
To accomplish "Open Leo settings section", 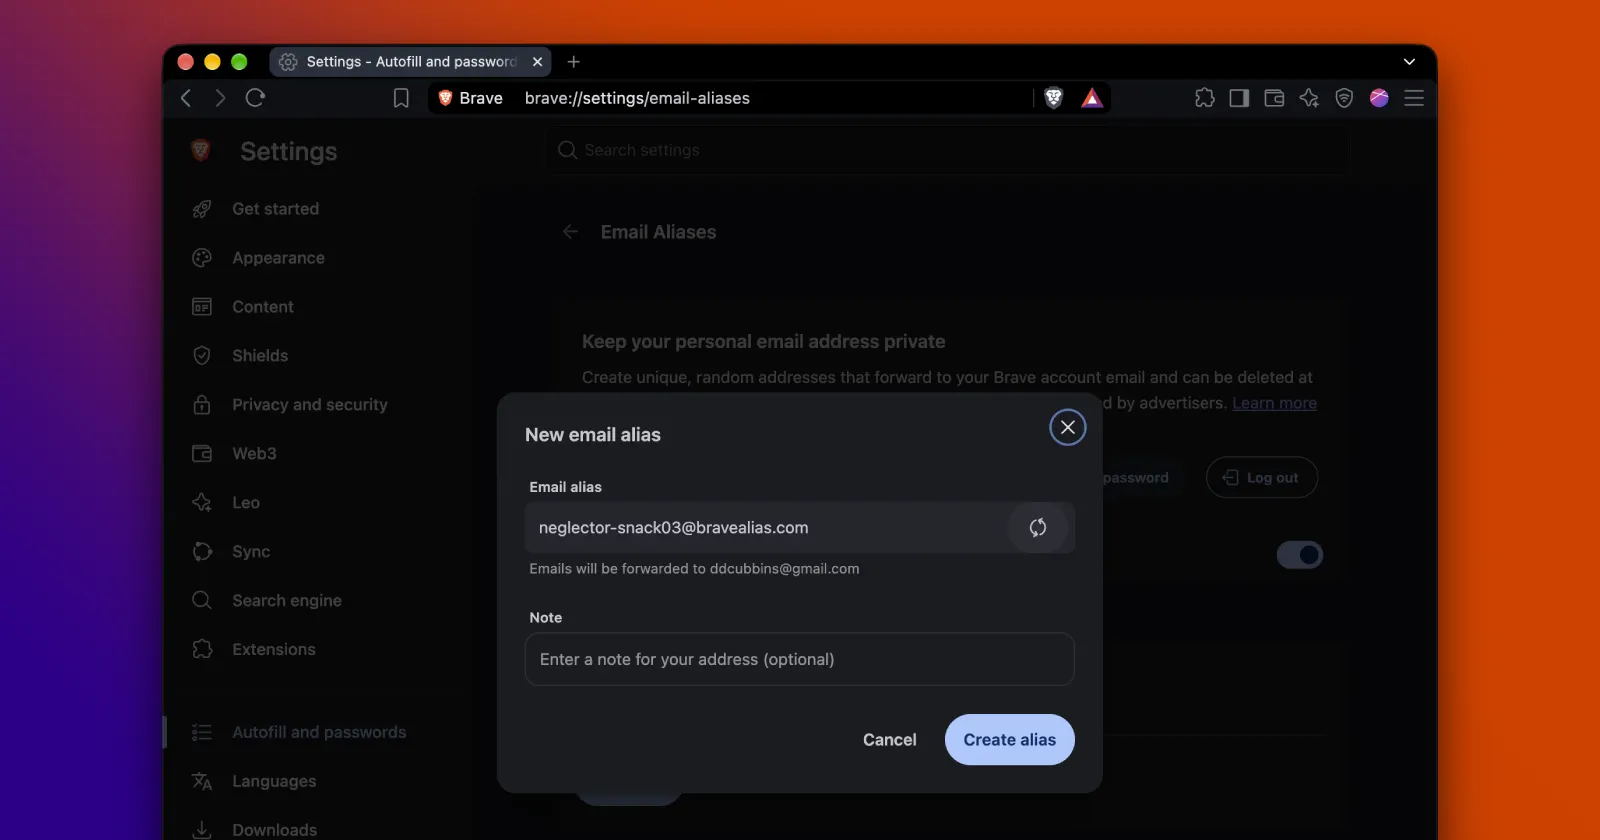I will click(246, 503).
